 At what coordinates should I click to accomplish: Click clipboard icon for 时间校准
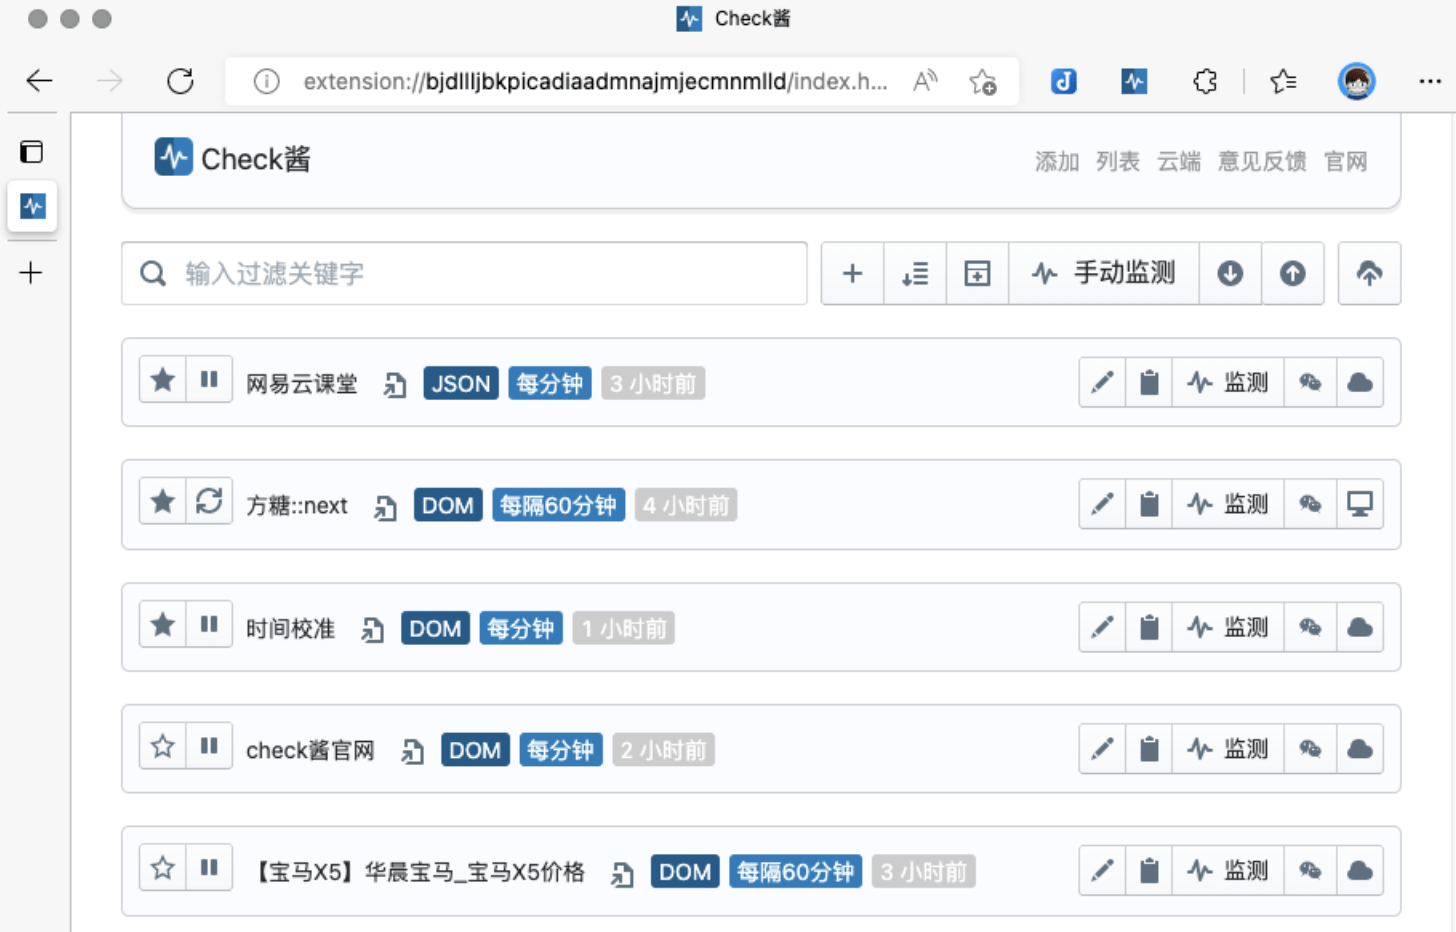1149,627
